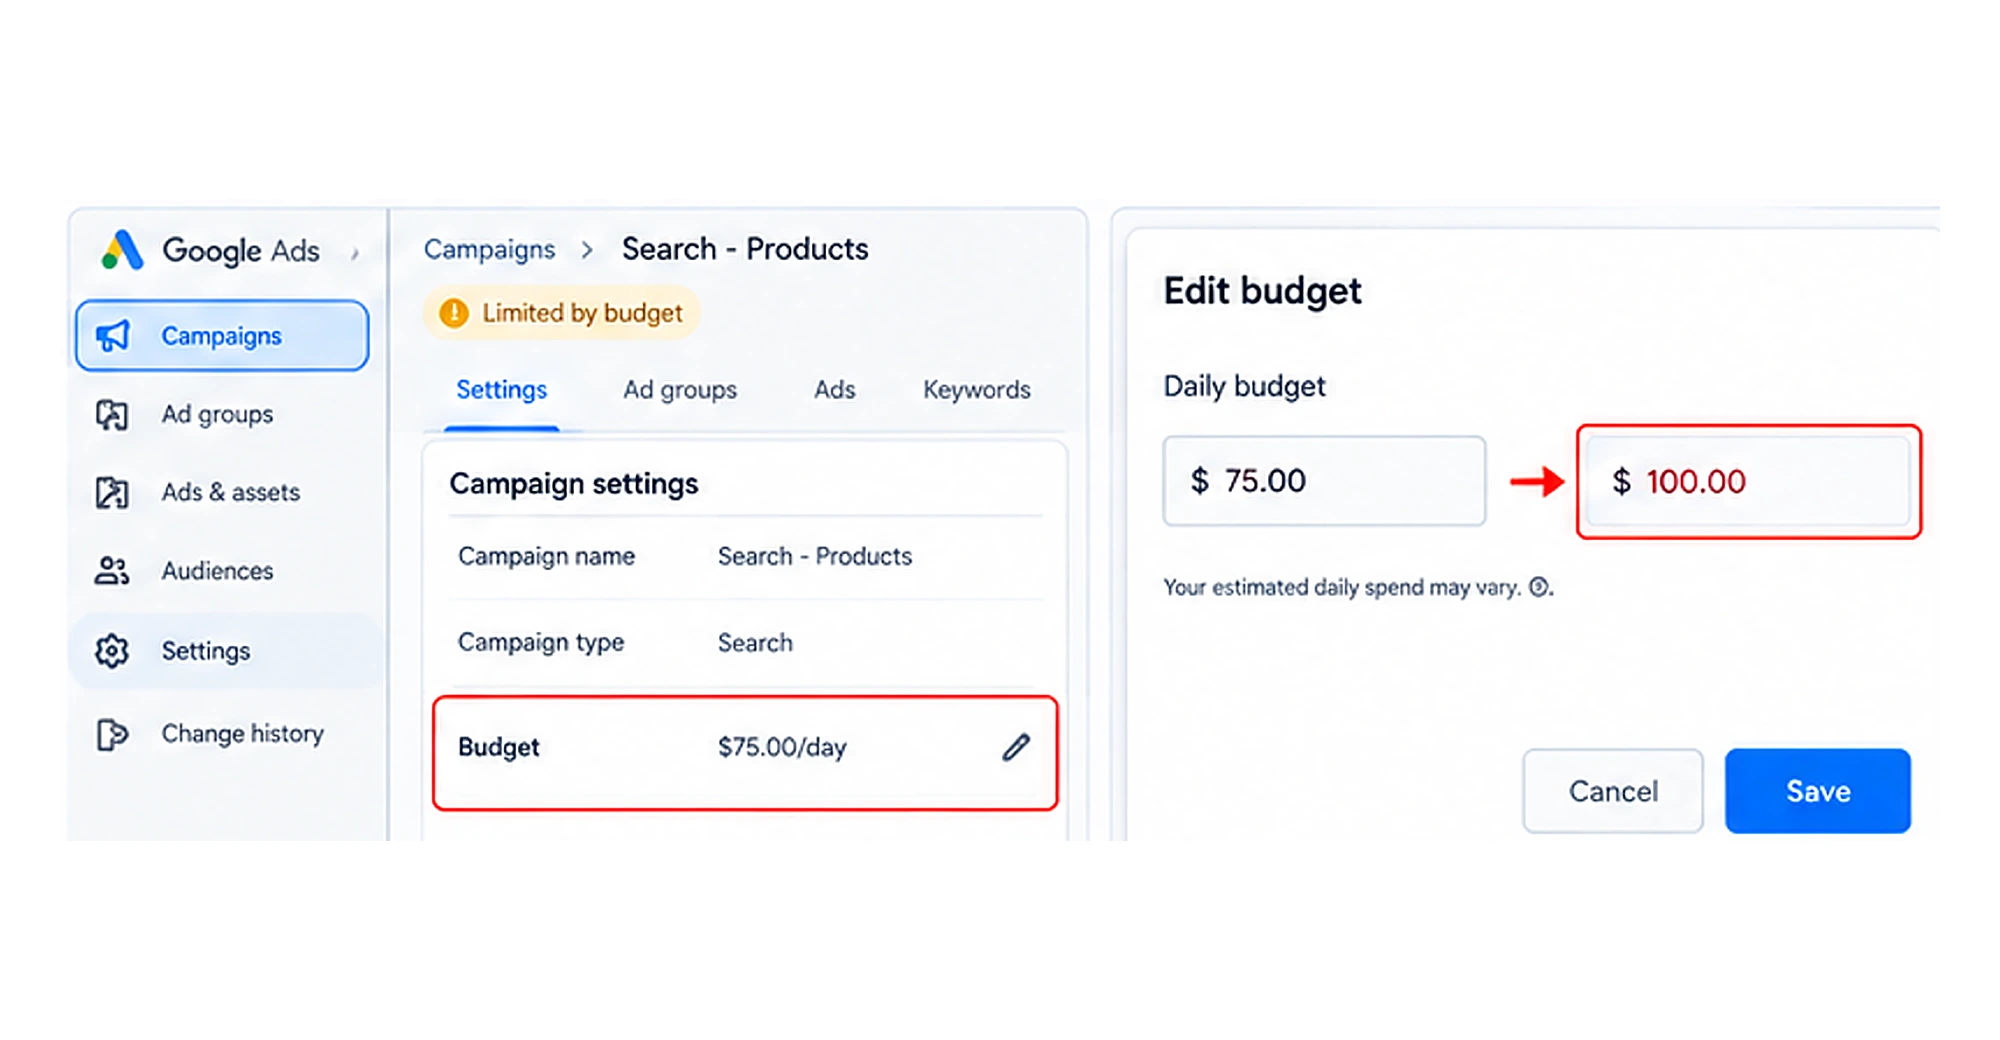2000x1040 pixels.
Task: Click the Settings gear icon in sidebar
Action: coord(112,651)
